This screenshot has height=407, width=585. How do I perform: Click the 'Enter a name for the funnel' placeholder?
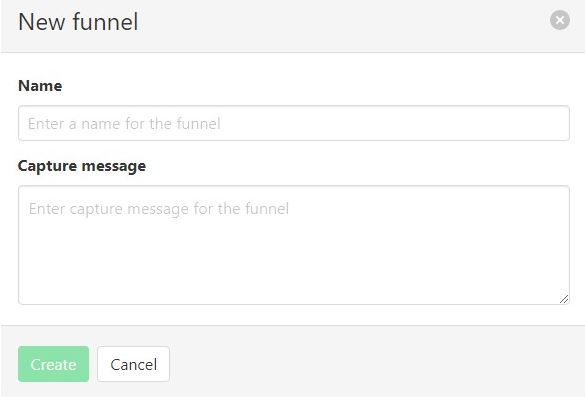124,123
